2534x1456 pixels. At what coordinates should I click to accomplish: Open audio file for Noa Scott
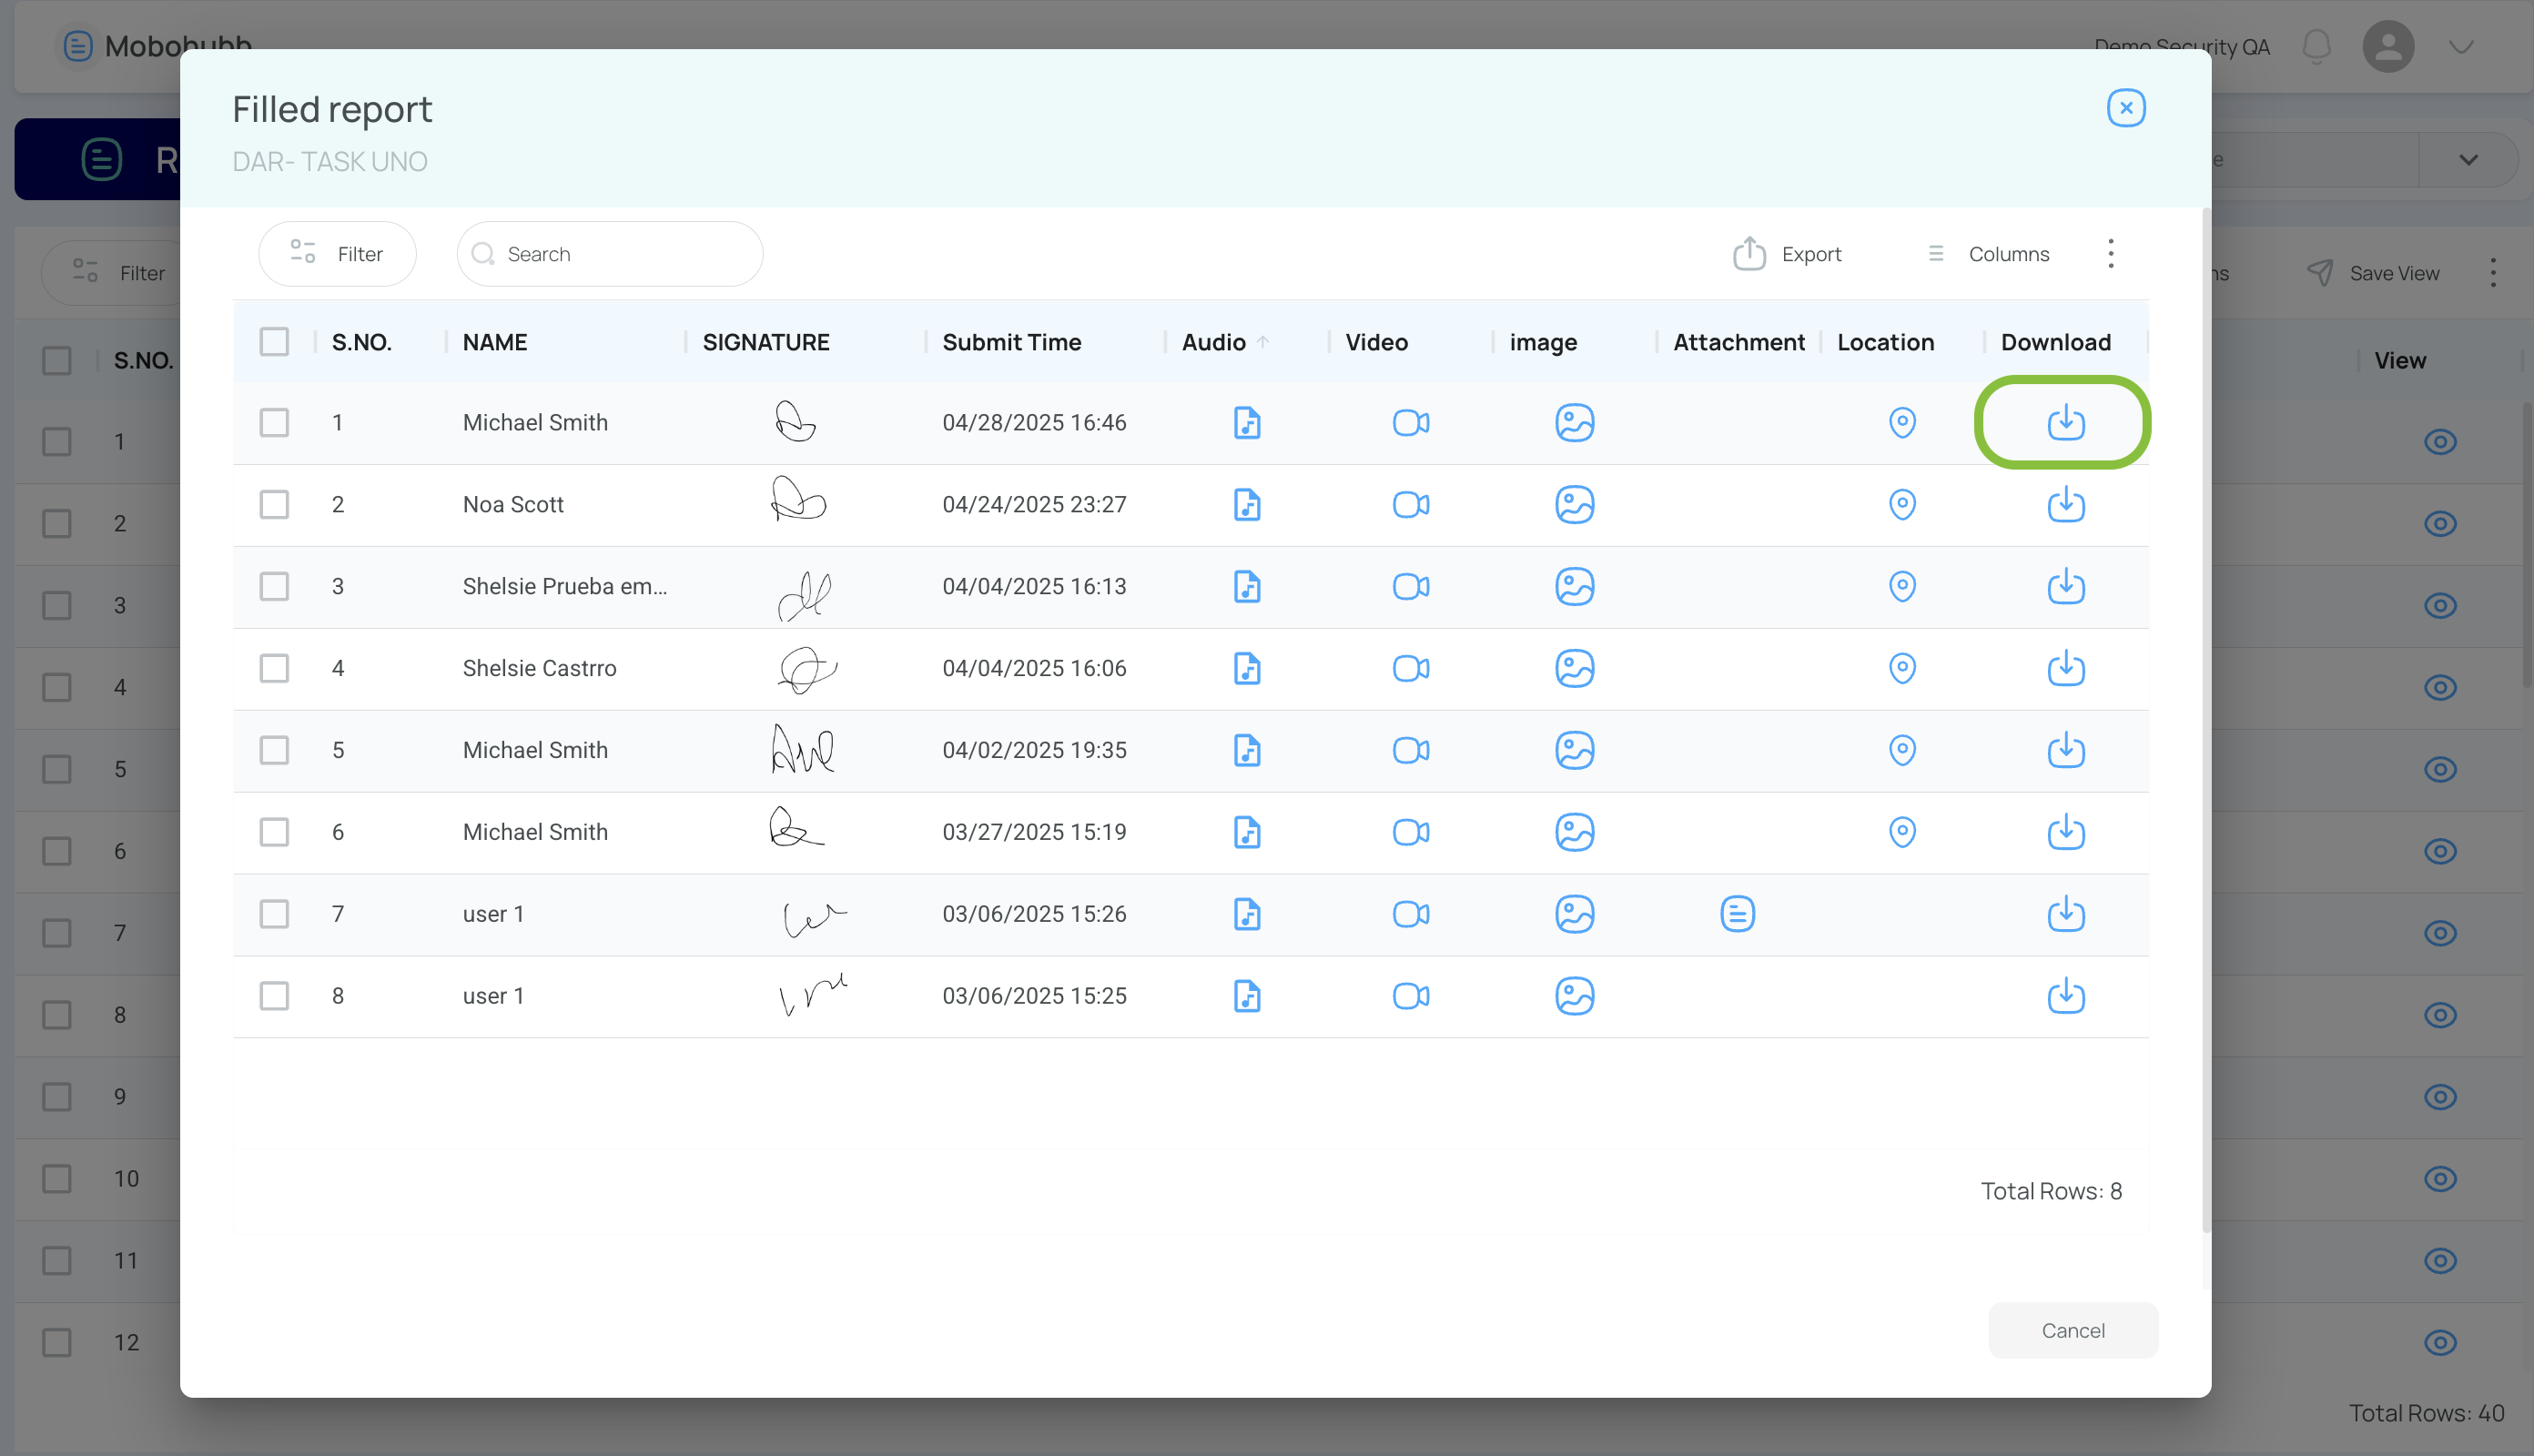[x=1247, y=504]
